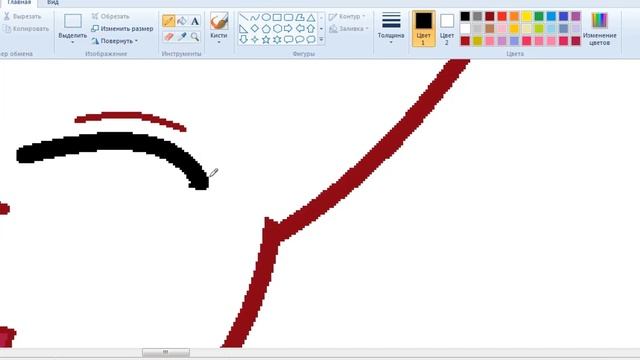Open the Выделить dropdown arrow

pyautogui.click(x=73, y=42)
